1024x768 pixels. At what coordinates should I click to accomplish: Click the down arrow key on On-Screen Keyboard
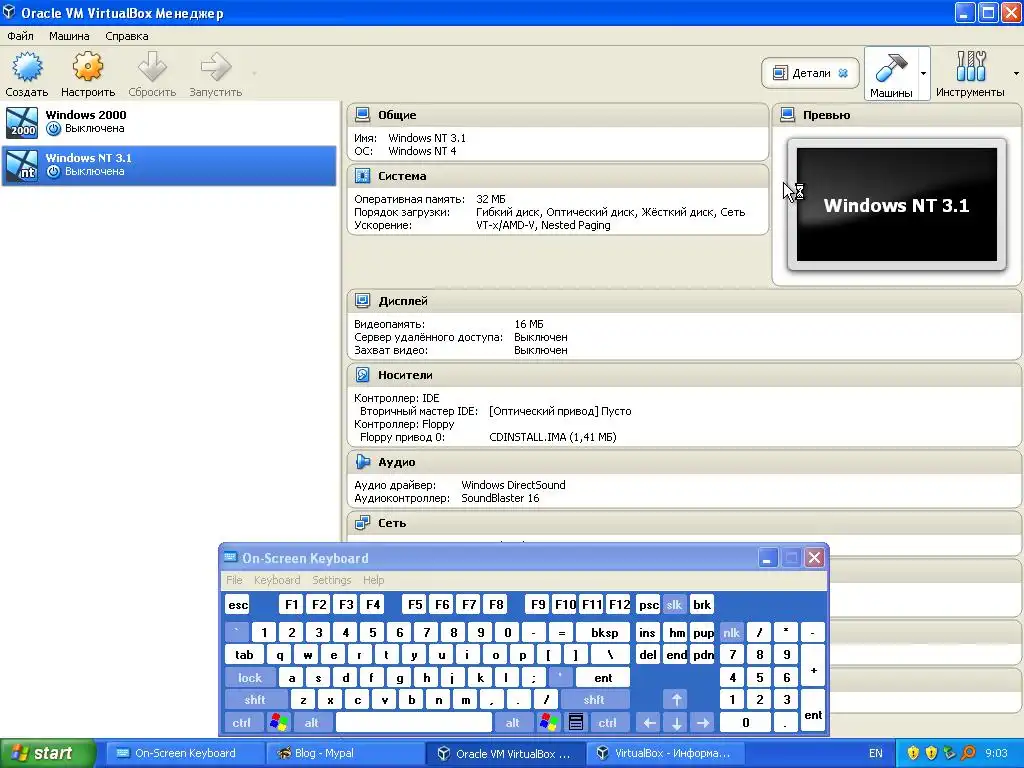pyautogui.click(x=676, y=722)
